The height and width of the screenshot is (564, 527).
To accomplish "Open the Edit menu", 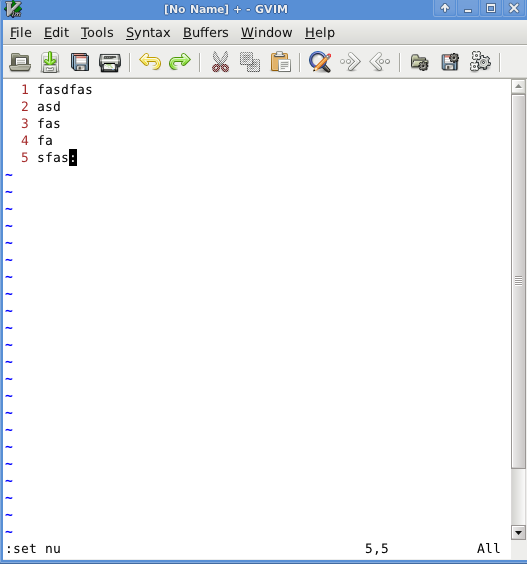I will pyautogui.click(x=56, y=33).
